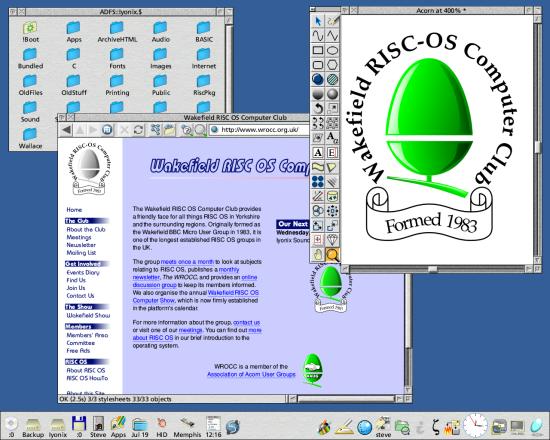Reload the page with the refresh icon
This screenshot has height=440, width=550.
(x=138, y=130)
